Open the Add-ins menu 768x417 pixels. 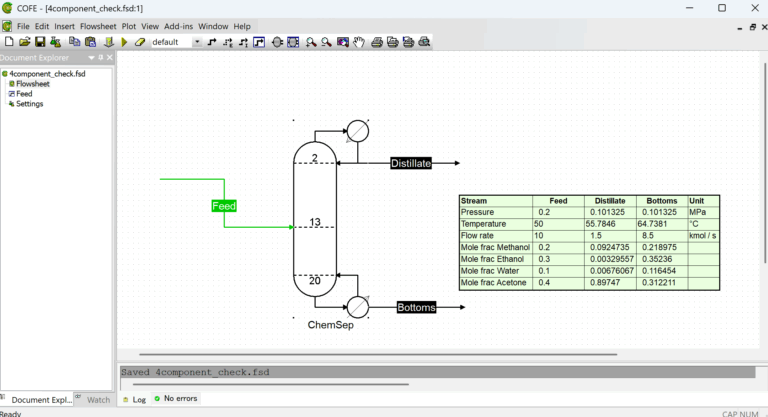coord(179,26)
